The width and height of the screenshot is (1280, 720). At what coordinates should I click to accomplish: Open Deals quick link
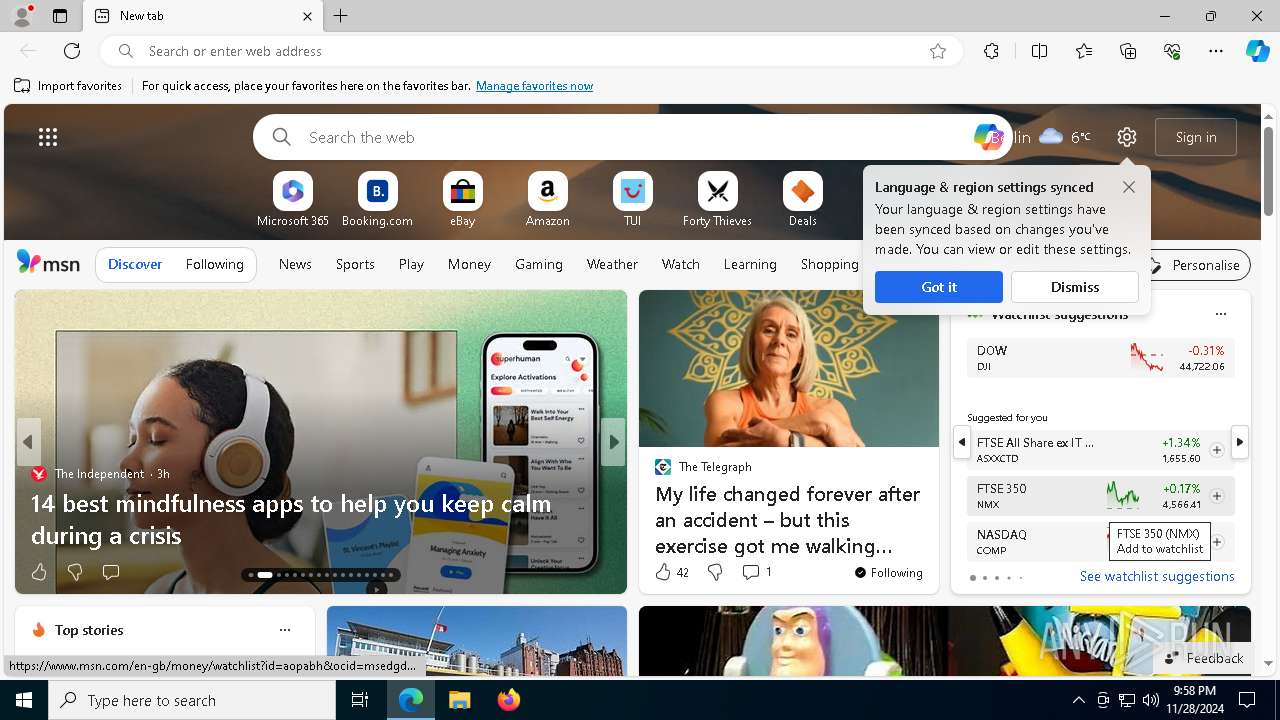[x=802, y=200]
